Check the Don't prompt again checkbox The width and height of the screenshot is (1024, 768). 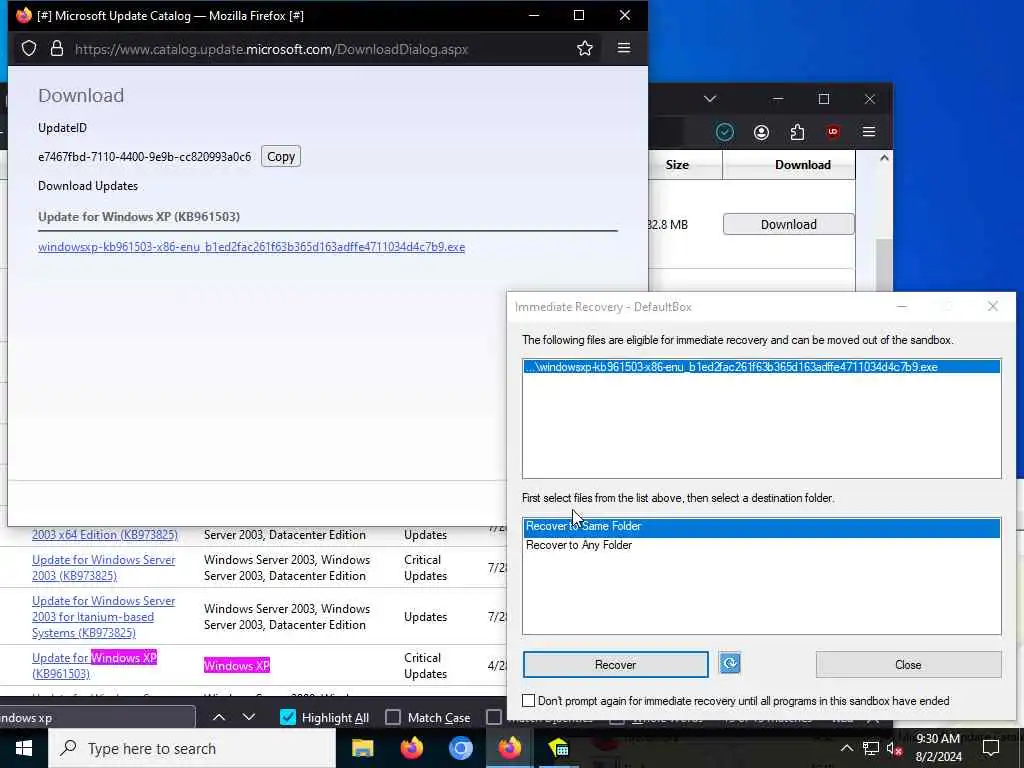click(528, 700)
